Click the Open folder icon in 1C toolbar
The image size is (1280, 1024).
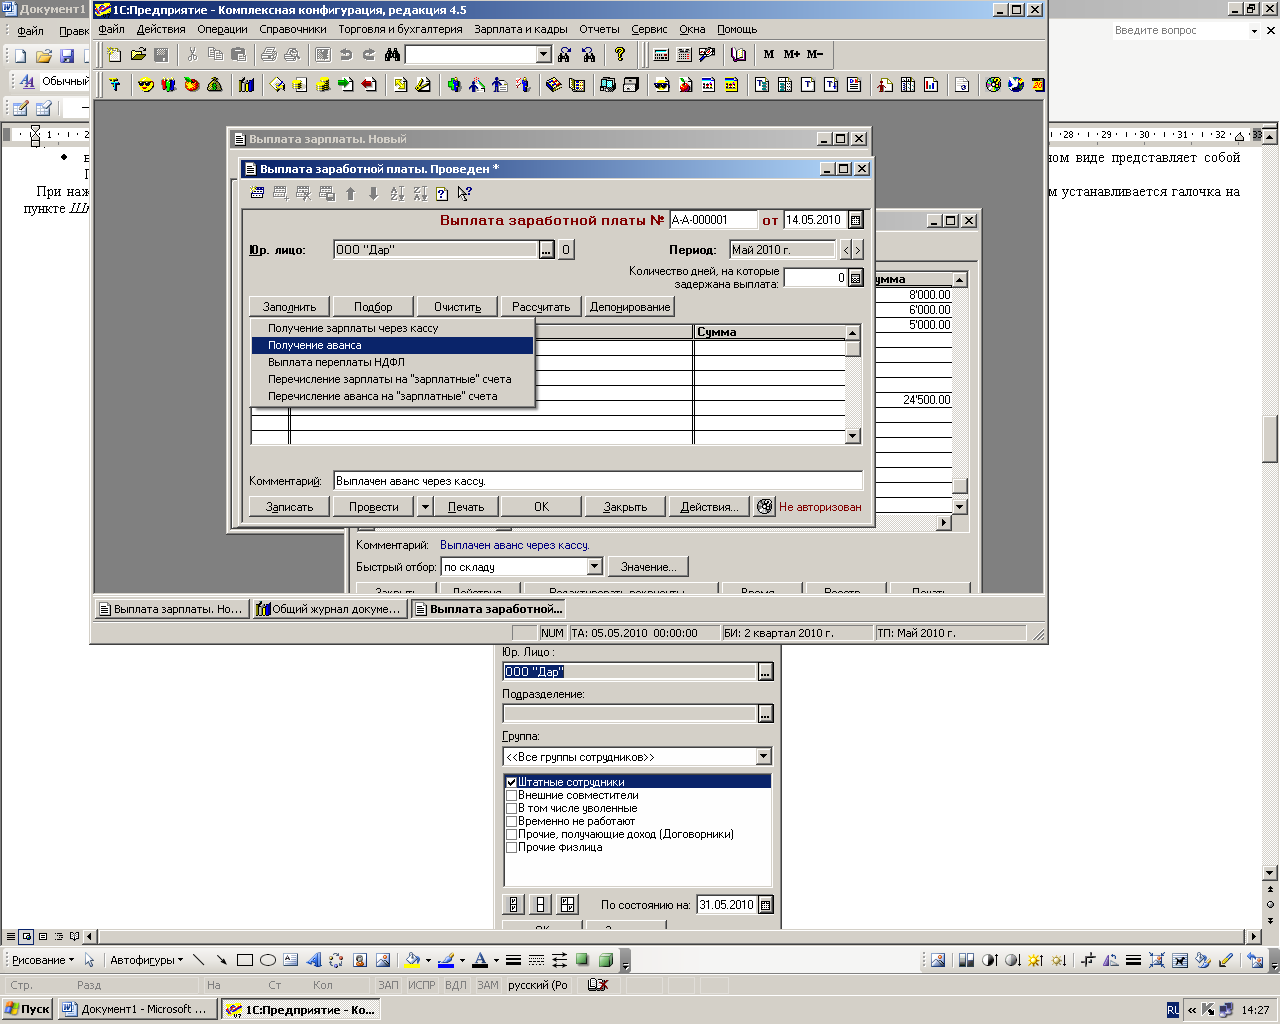coord(138,54)
